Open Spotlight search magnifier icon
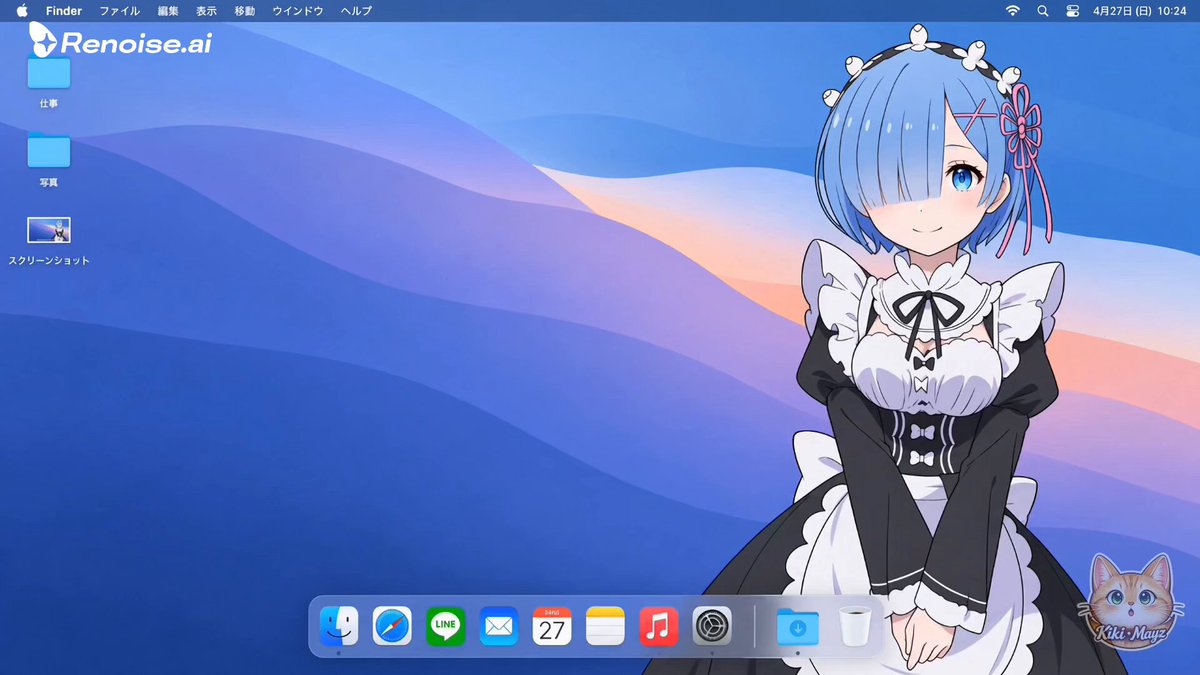This screenshot has width=1200, height=675. pyautogui.click(x=1043, y=11)
